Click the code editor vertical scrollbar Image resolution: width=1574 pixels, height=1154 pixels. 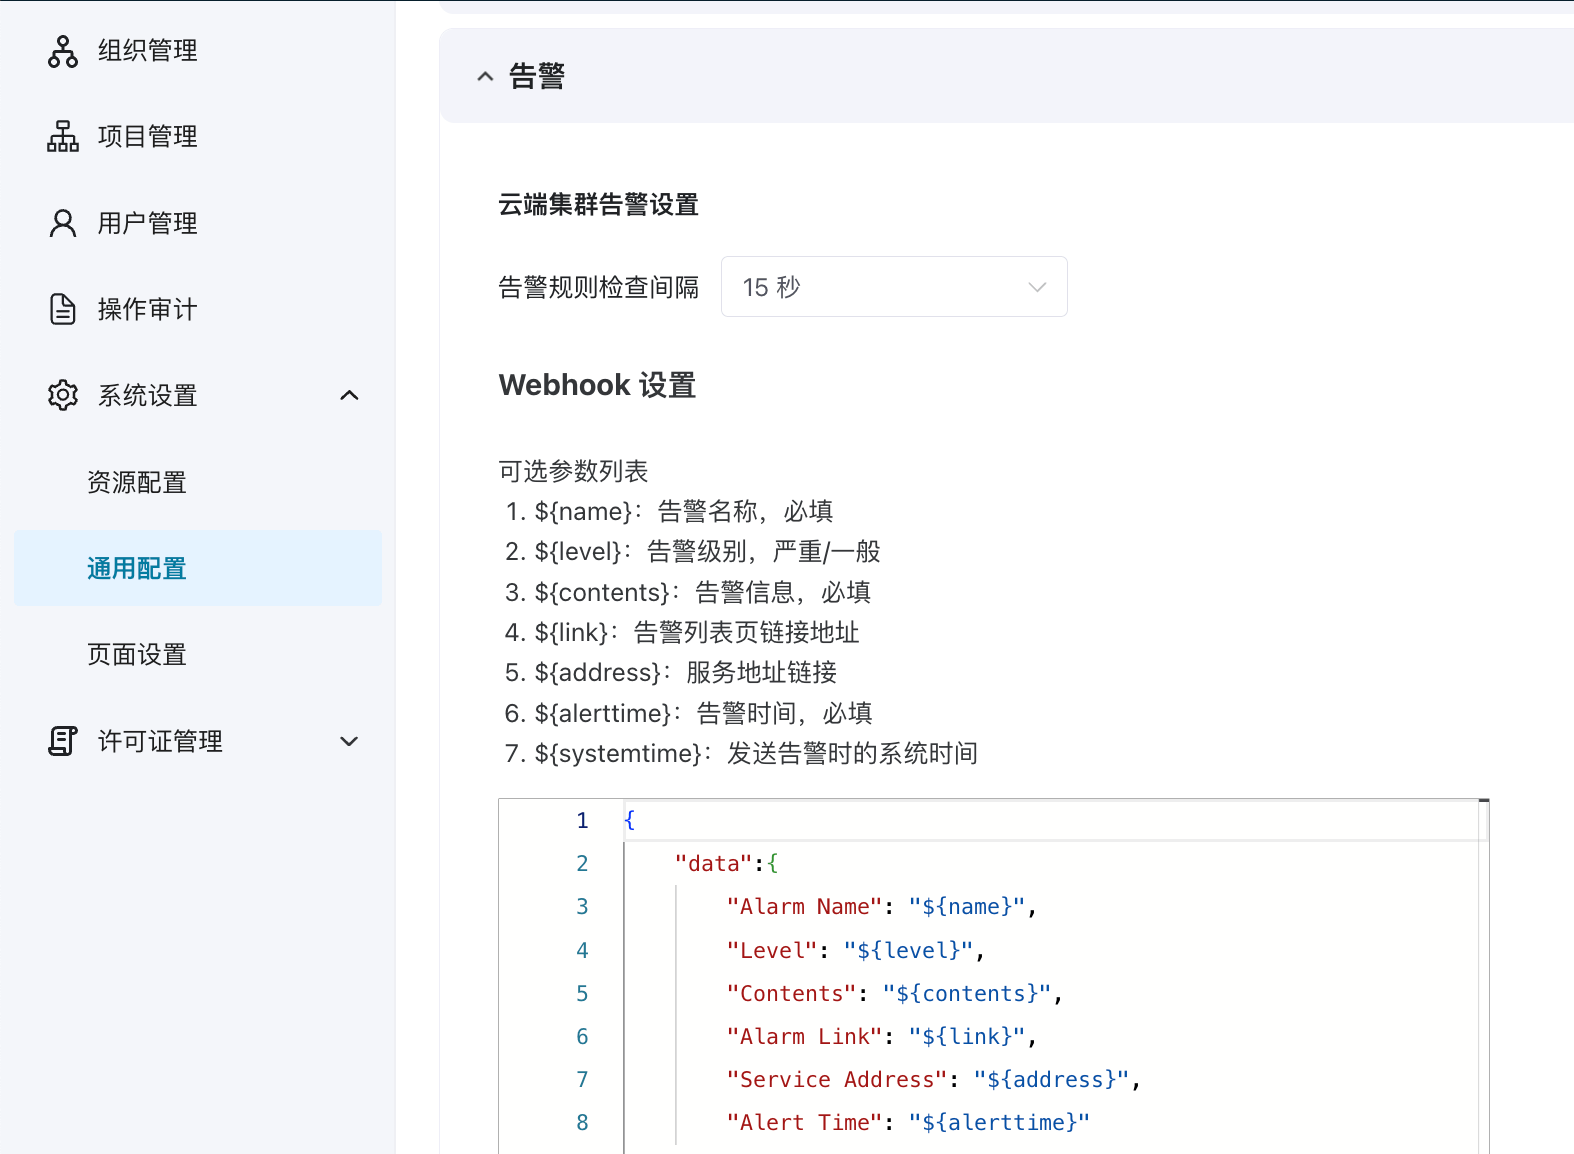point(1484,976)
